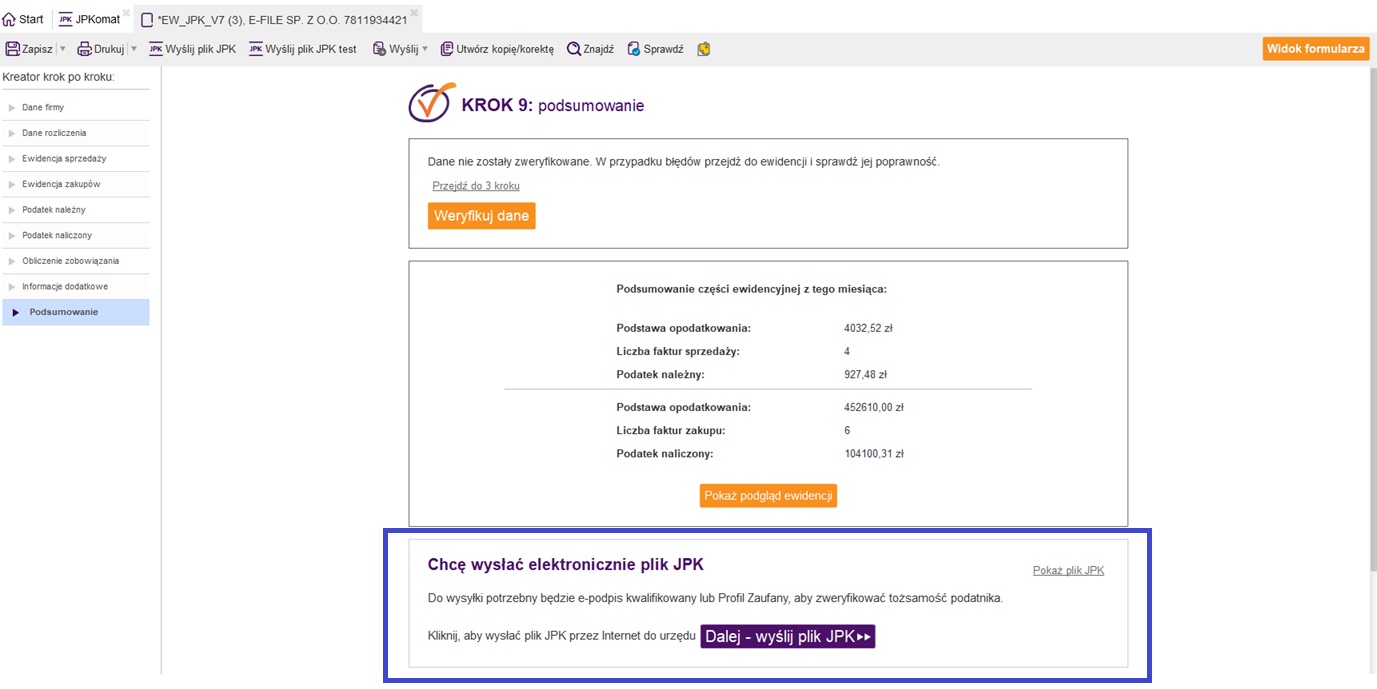Image resolution: width=1377 pixels, height=689 pixels.
Task: Switch to Widok formularza view
Action: 1315,49
